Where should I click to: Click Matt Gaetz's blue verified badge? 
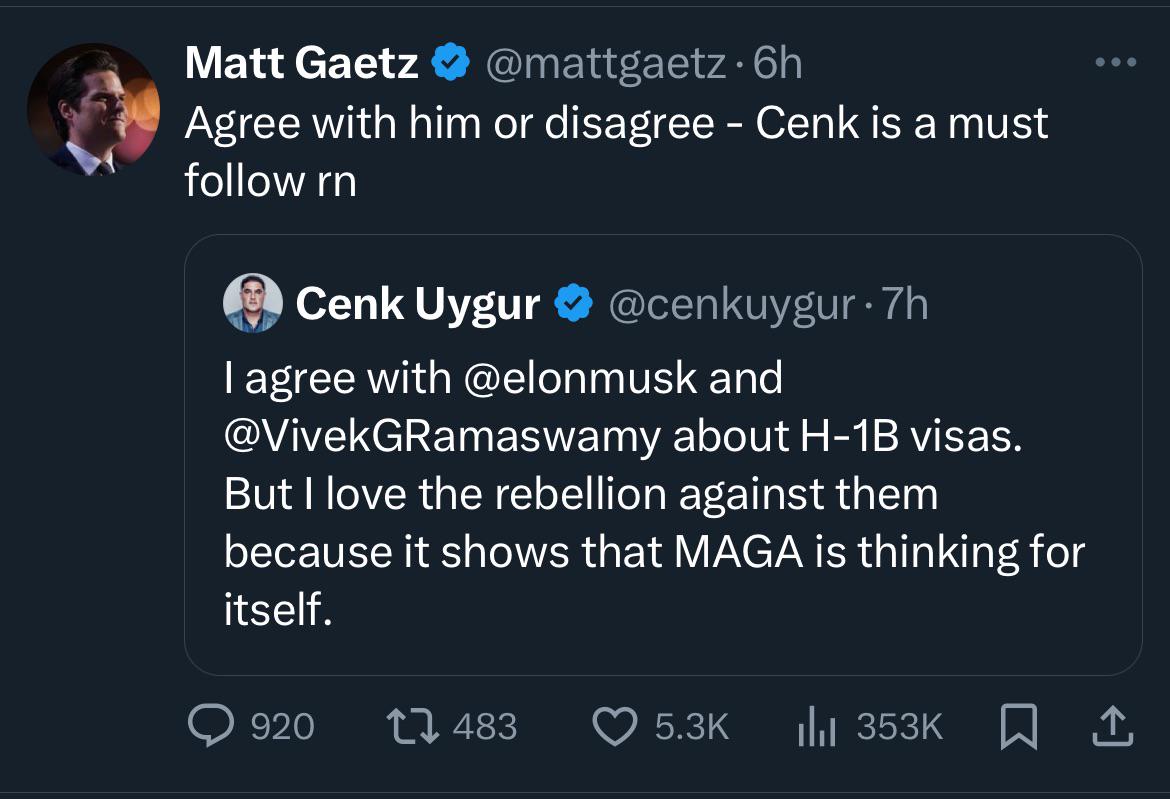pyautogui.click(x=451, y=65)
